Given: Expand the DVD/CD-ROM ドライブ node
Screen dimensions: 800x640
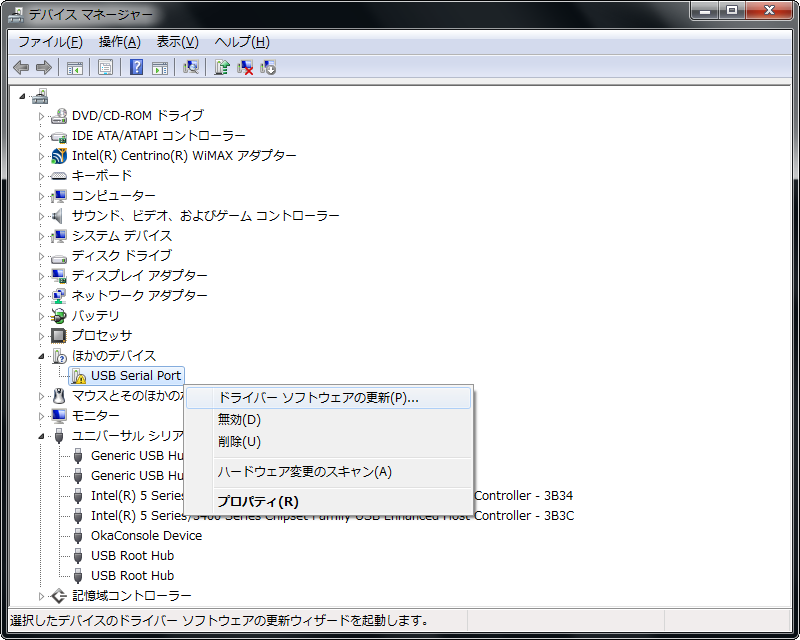Looking at the screenshot, I should (x=42, y=116).
